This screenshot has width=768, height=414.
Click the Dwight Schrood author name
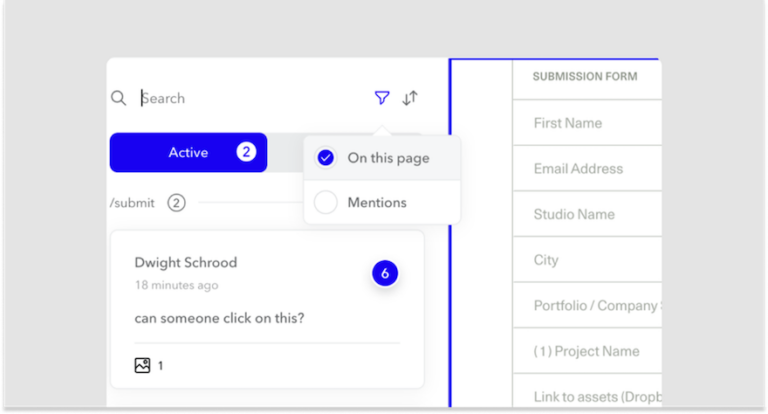click(x=186, y=263)
